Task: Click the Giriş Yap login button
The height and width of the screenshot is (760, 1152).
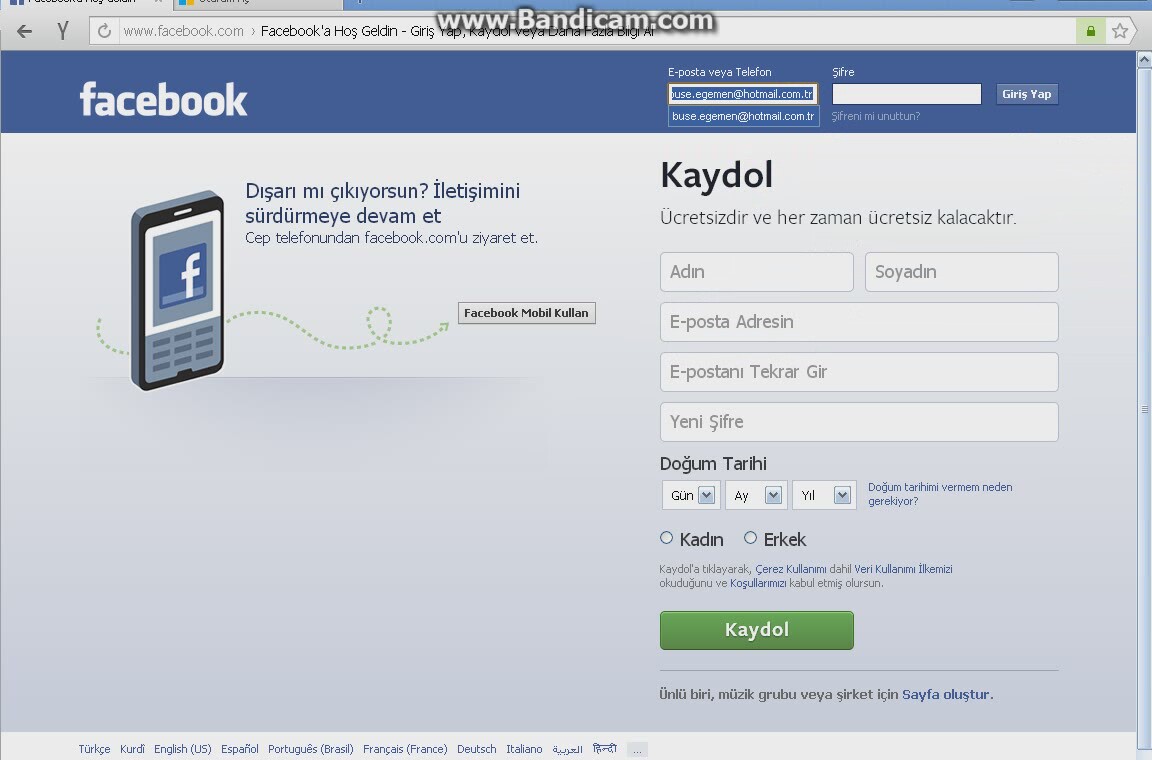Action: coord(1027,94)
